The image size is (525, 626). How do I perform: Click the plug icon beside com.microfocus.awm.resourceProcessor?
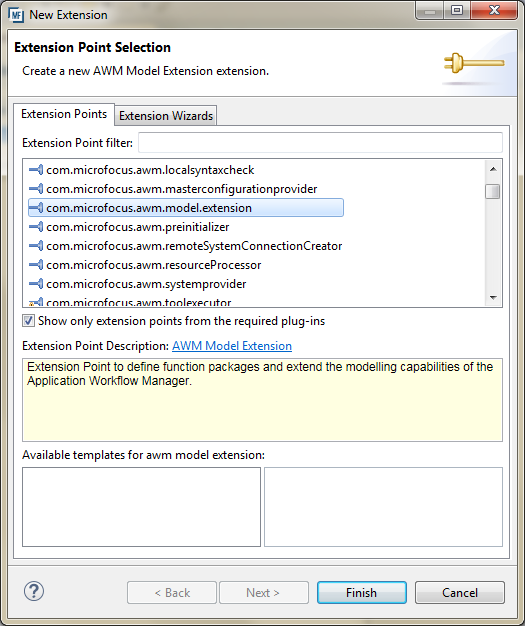tap(36, 265)
